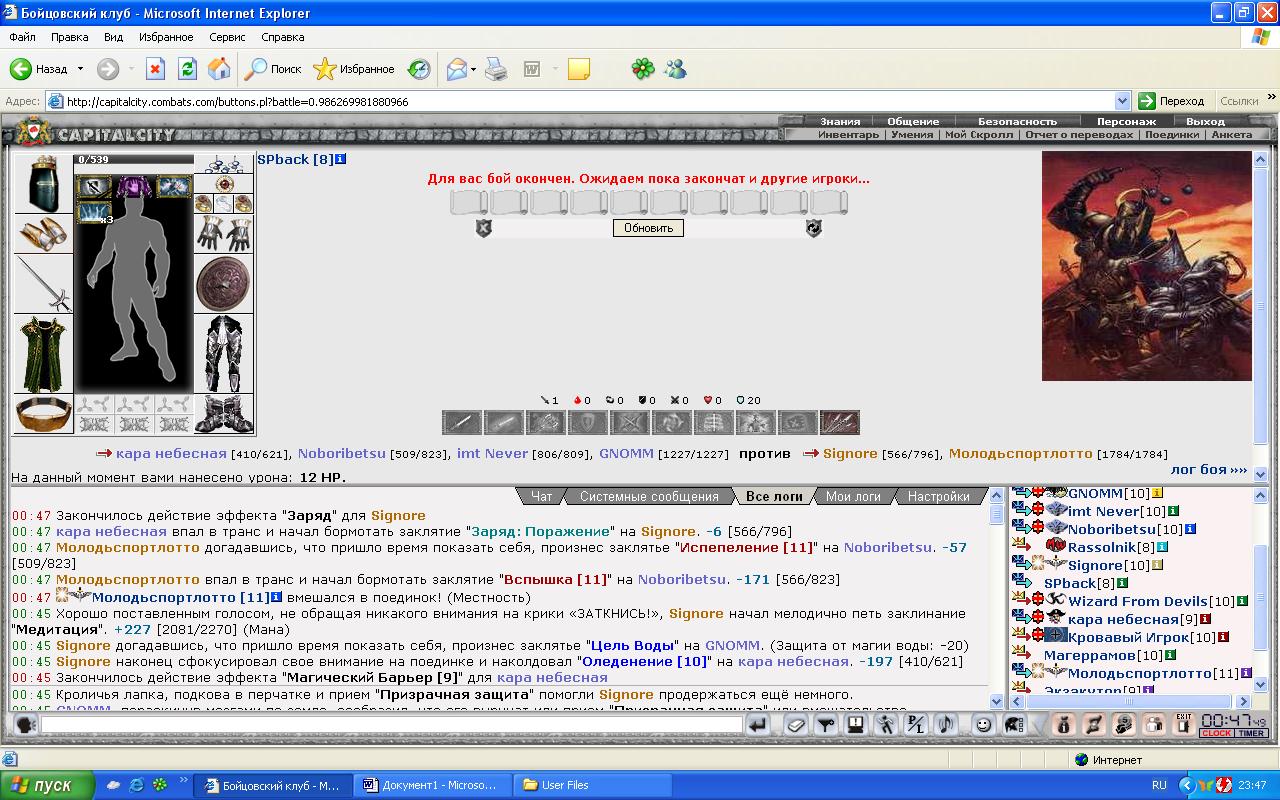Screen dimensions: 1280x800
Task: Click the EXIT icon in bottom bar
Action: click(x=1184, y=725)
